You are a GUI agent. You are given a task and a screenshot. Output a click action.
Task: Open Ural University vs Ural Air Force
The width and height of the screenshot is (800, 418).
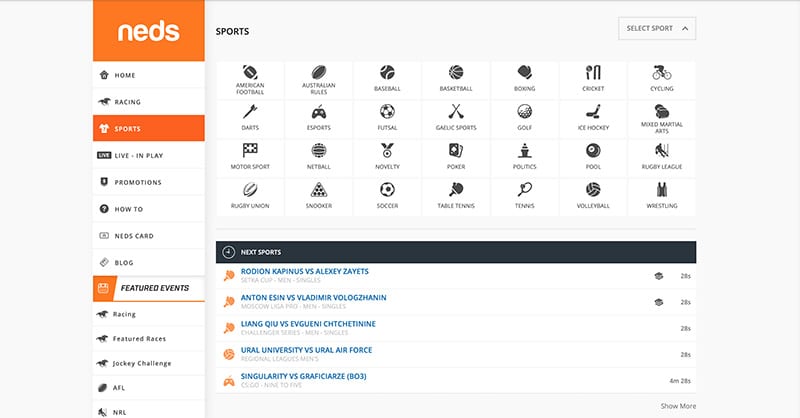point(306,350)
